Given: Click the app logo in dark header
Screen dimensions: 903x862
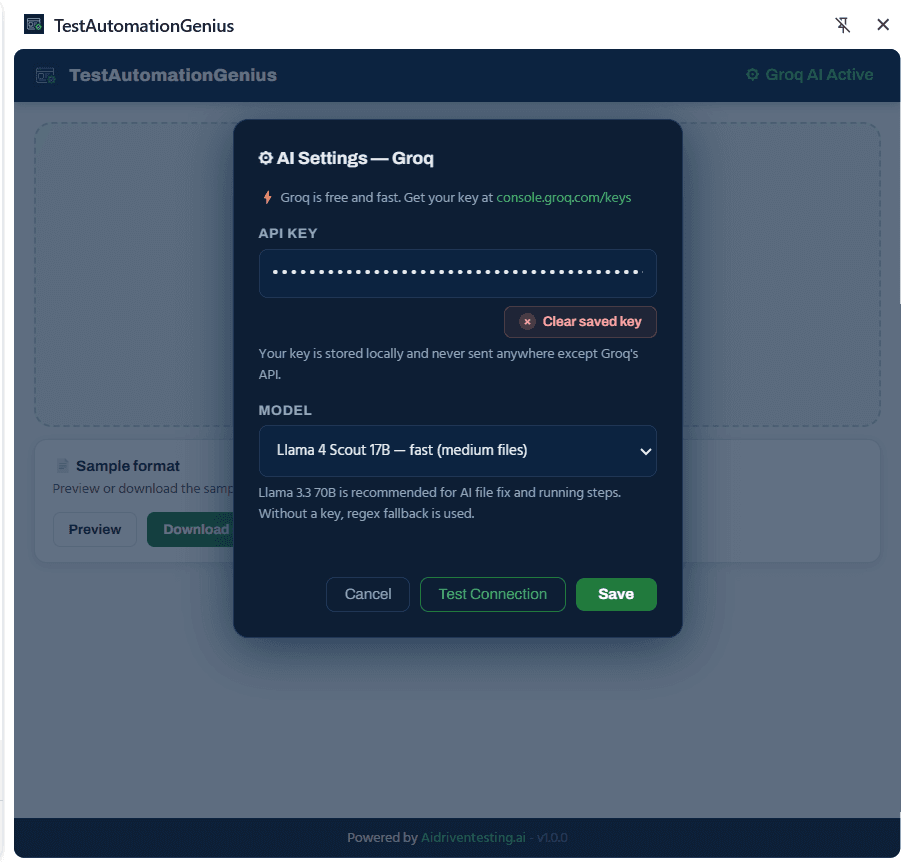Looking at the screenshot, I should 45,75.
